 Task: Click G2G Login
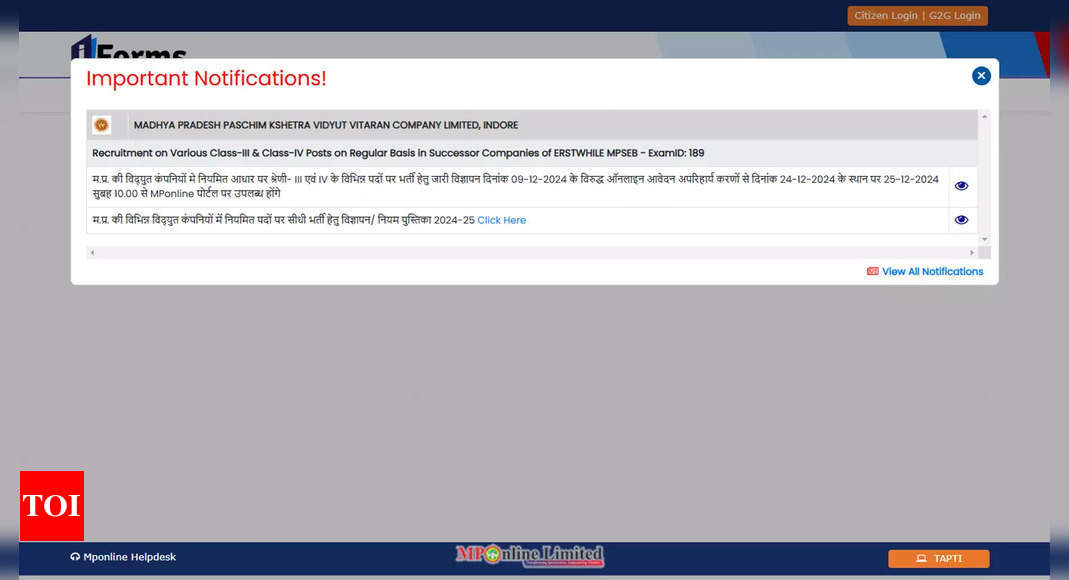pos(954,16)
